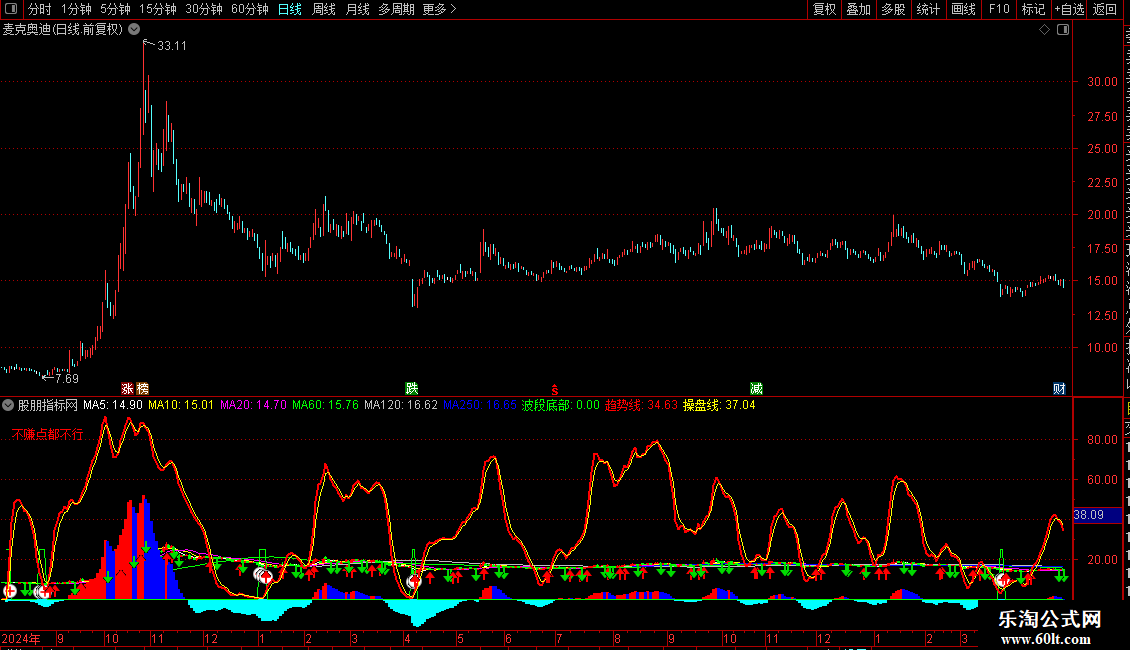Screen dimensions: 1130x650
Task: Click the 操盘线: 37.04 value
Action: (719, 405)
